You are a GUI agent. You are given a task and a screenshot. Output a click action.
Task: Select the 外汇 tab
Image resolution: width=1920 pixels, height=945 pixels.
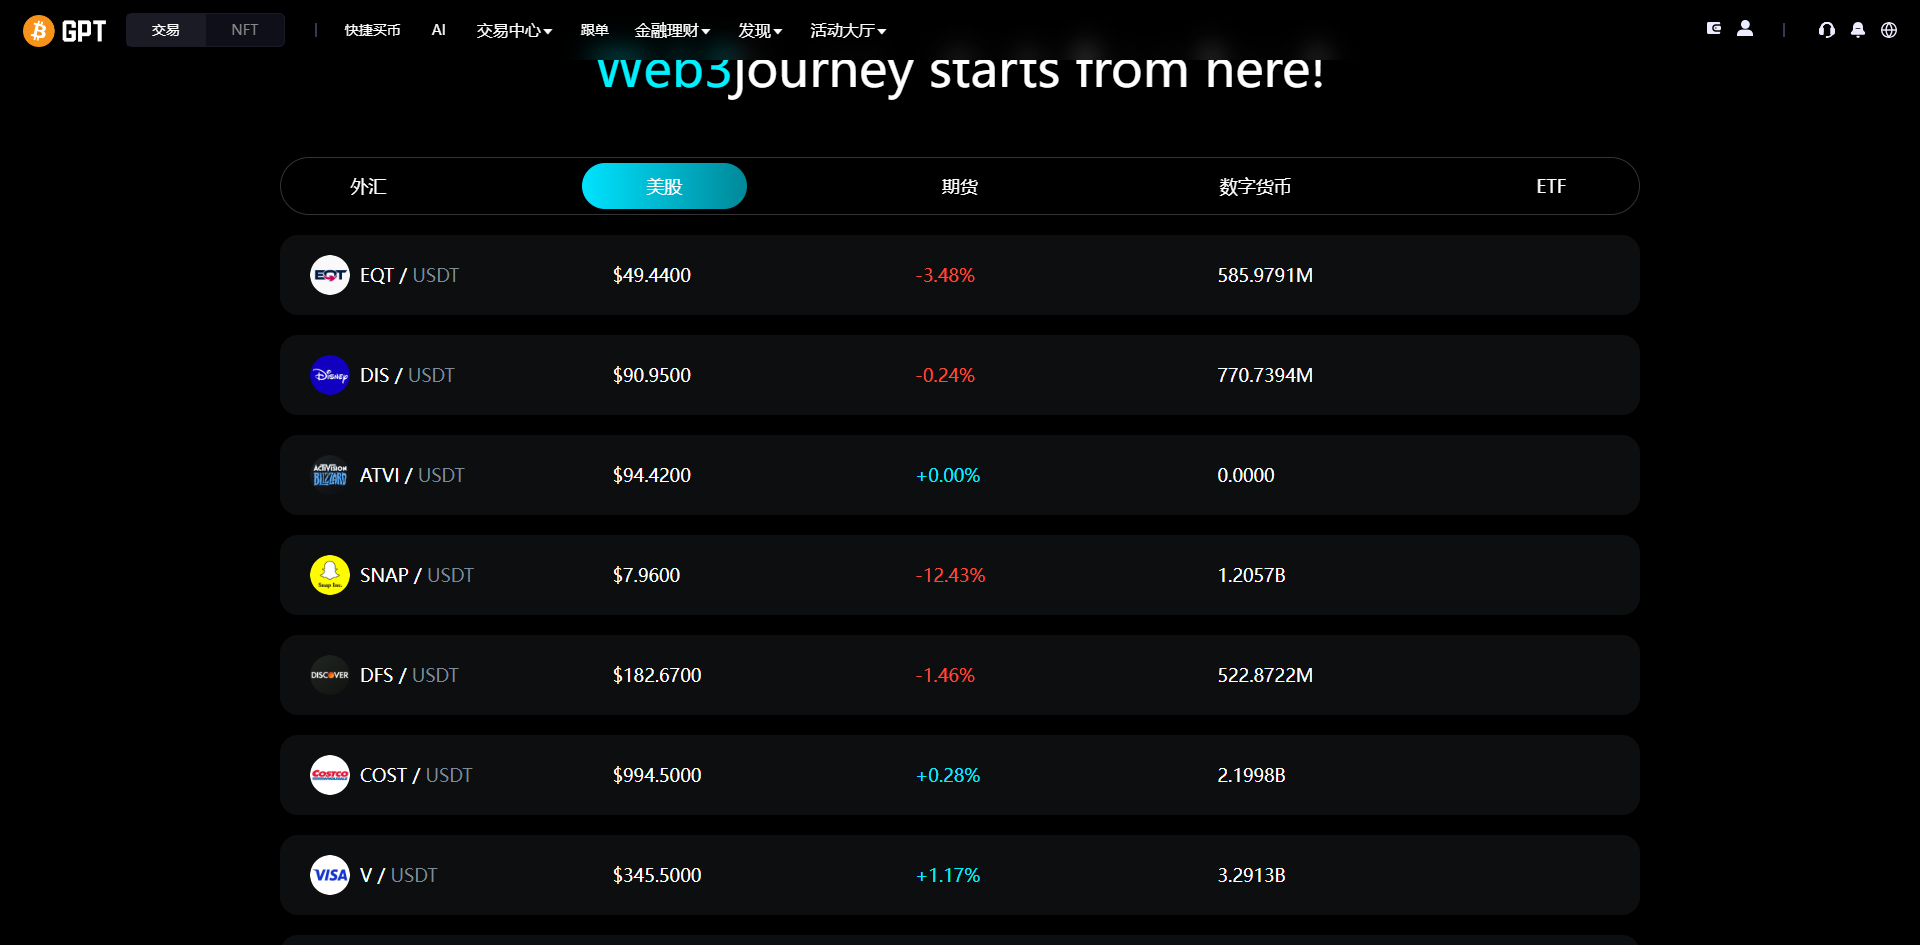point(368,186)
